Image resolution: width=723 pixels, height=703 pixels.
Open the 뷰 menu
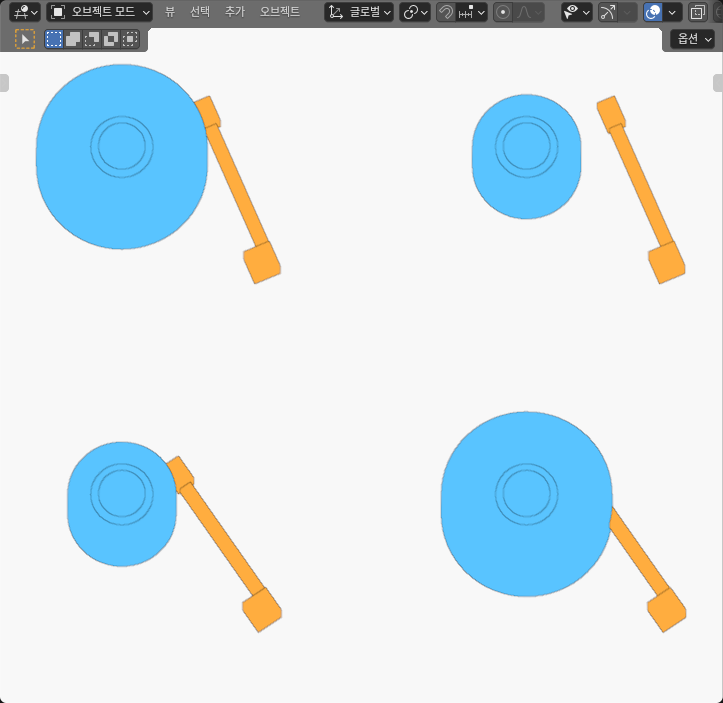point(170,12)
